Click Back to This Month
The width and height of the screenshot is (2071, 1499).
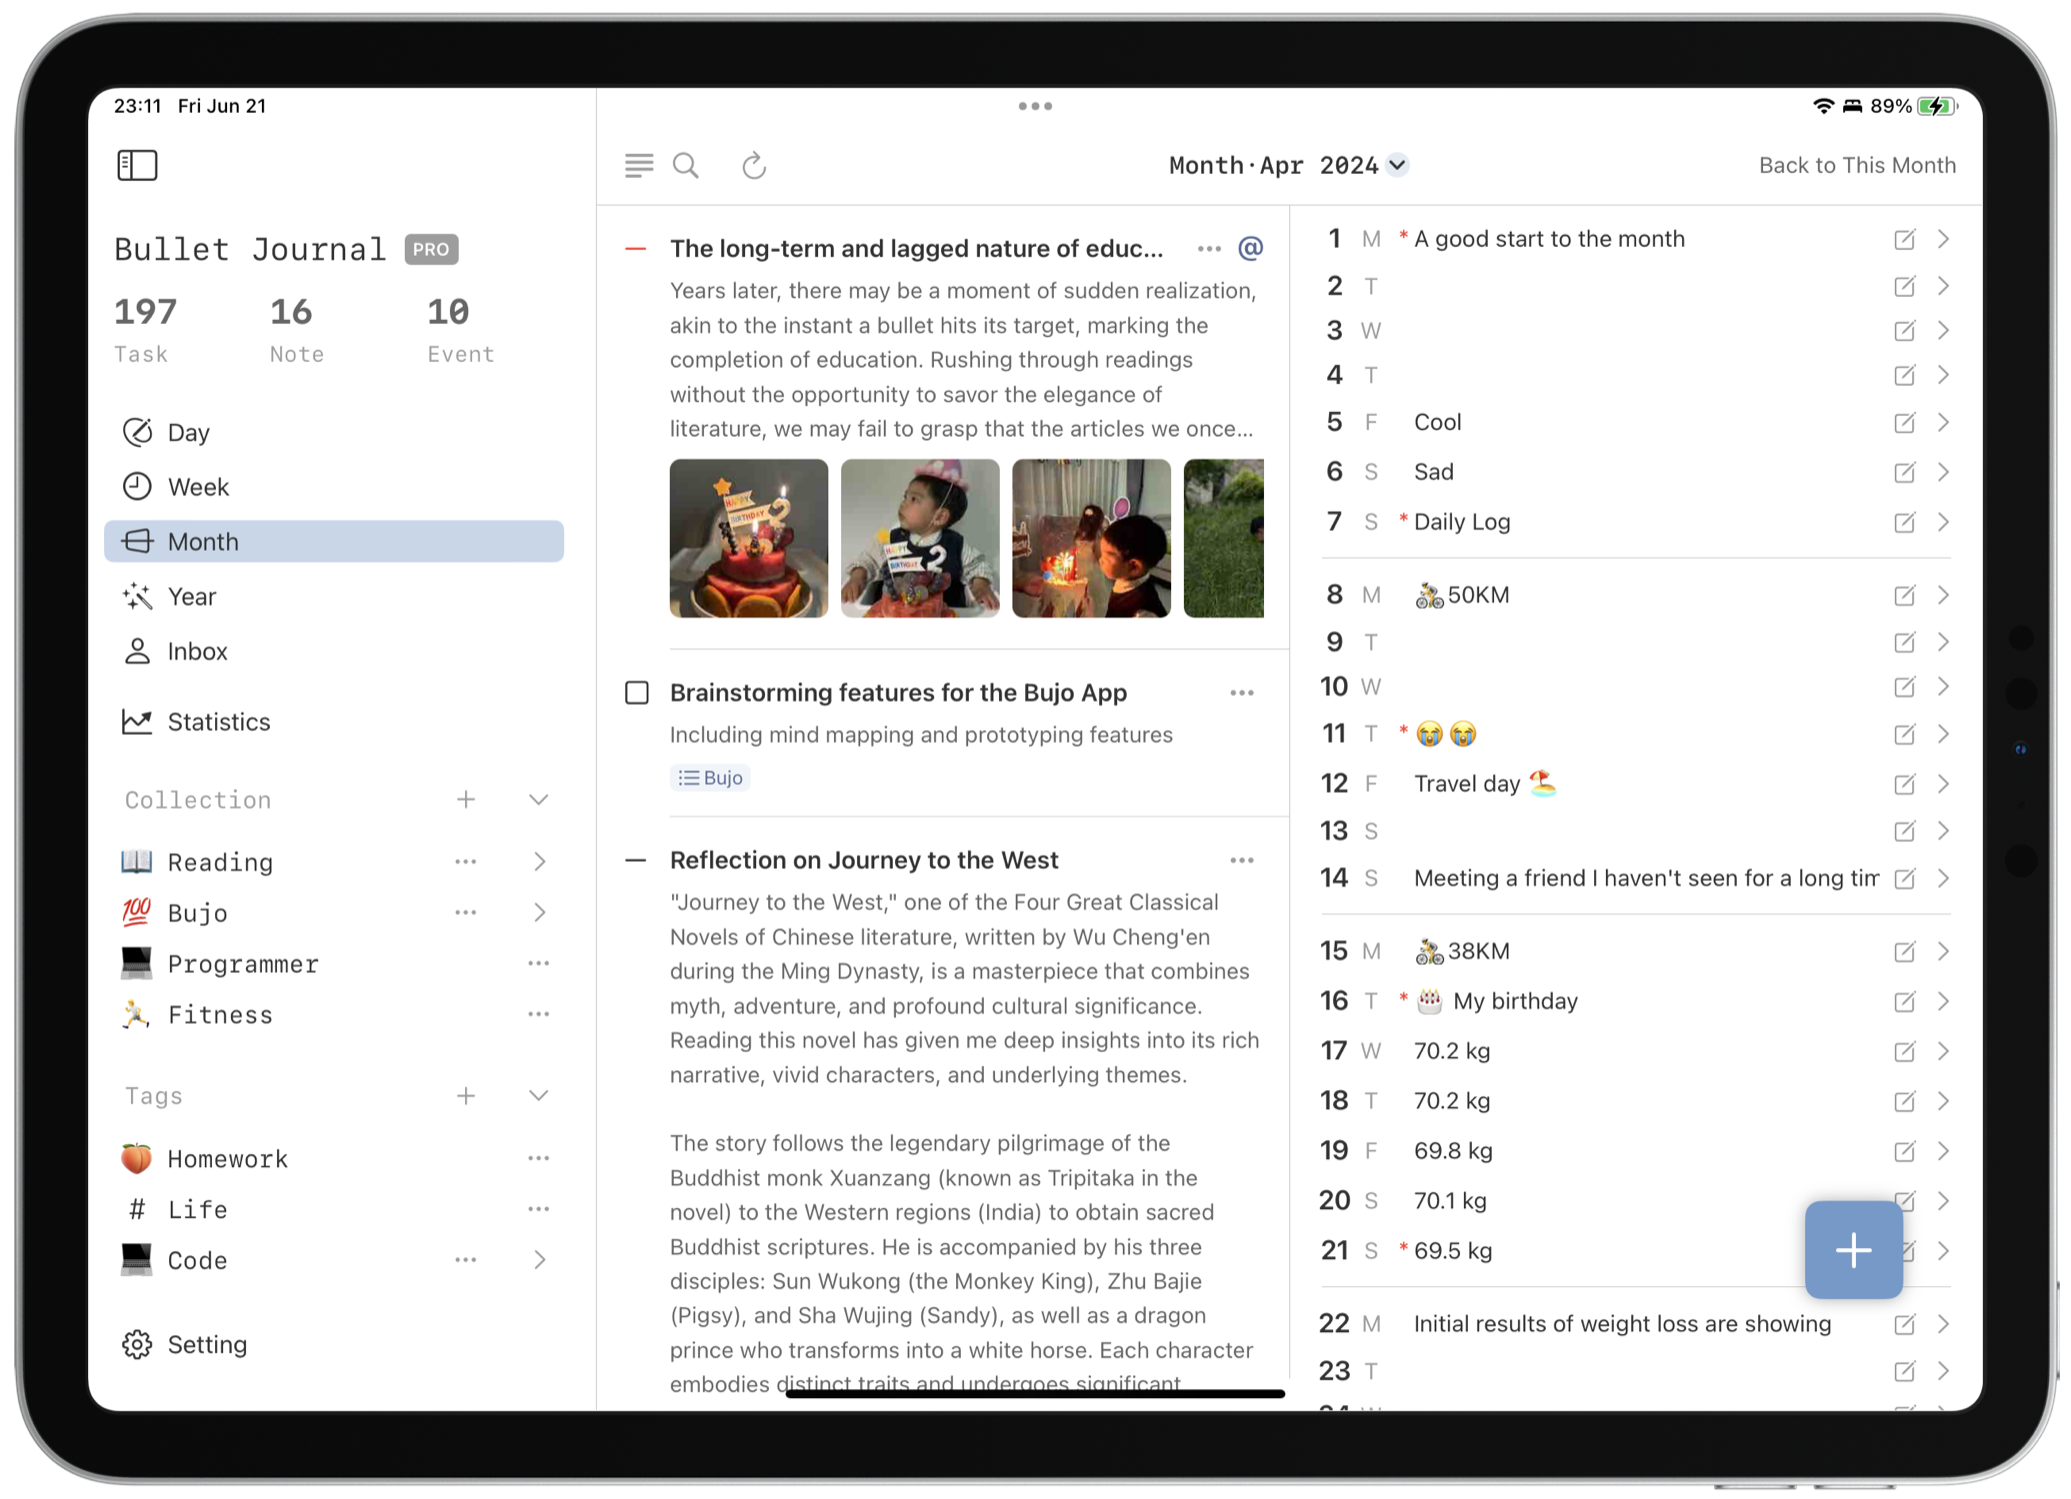[x=1857, y=165]
